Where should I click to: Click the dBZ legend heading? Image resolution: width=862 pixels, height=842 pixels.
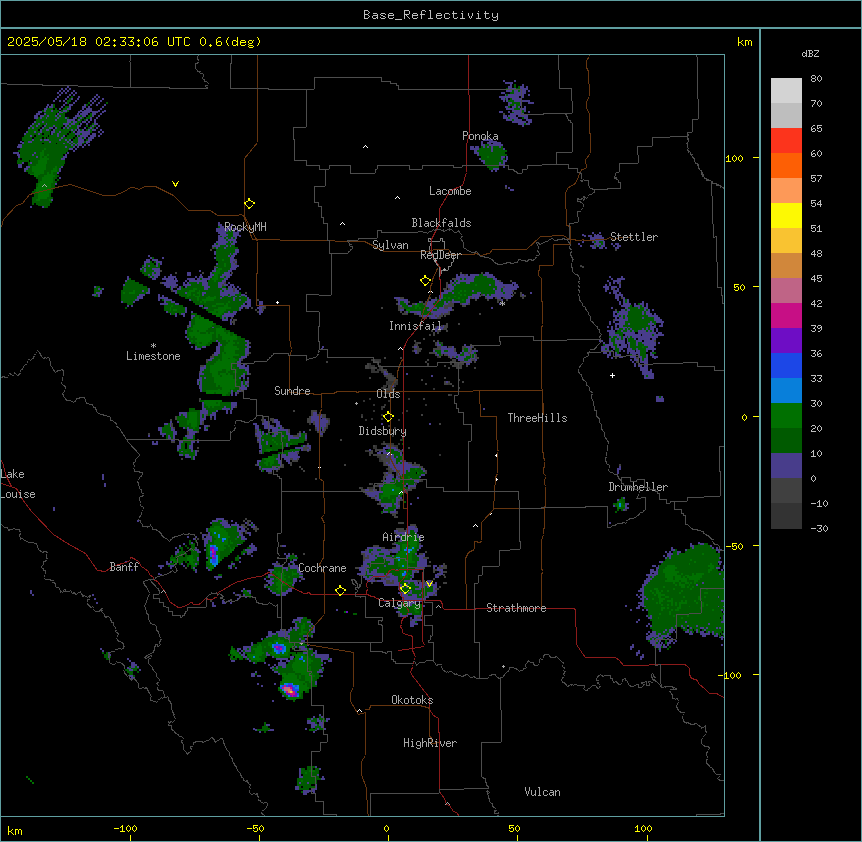tap(810, 54)
